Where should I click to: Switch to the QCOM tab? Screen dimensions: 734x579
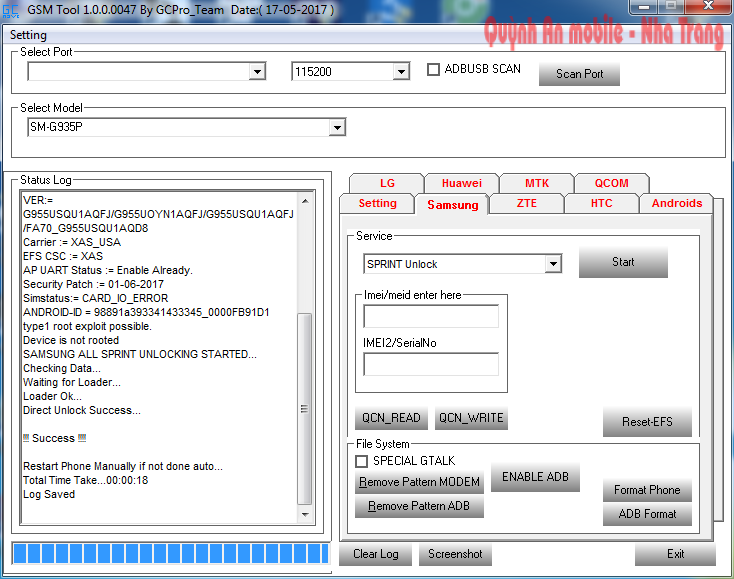[x=611, y=183]
